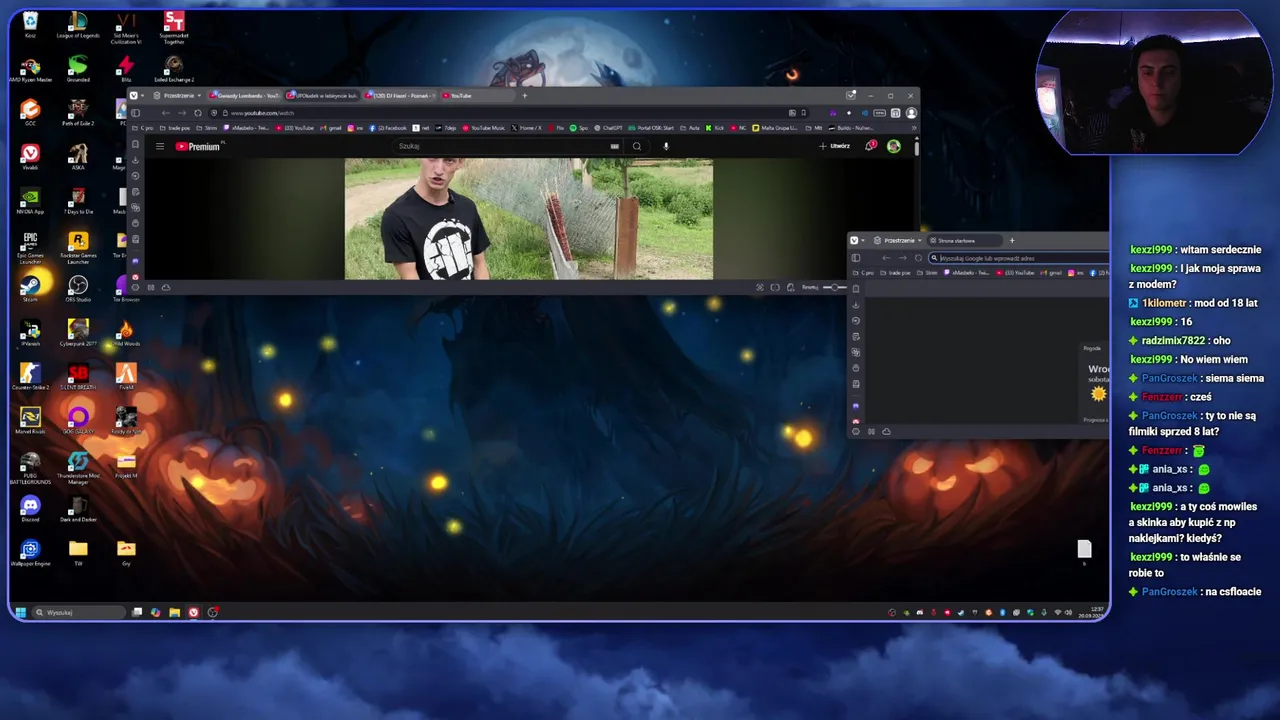Open the YouTube Music bookmark
1280x720 pixels.
click(484, 128)
